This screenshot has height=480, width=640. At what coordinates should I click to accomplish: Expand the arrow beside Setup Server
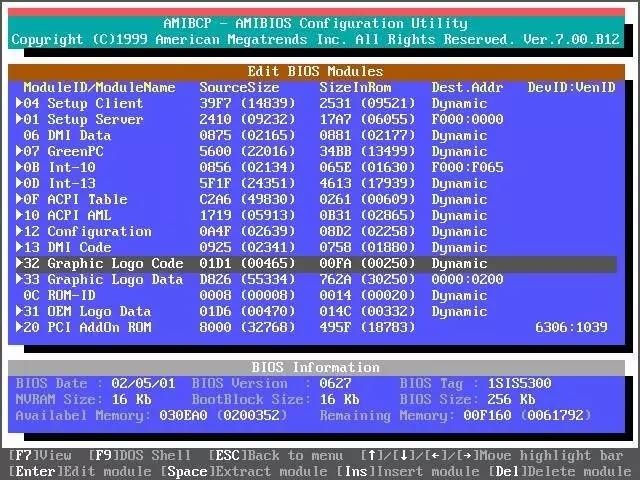click(x=19, y=120)
